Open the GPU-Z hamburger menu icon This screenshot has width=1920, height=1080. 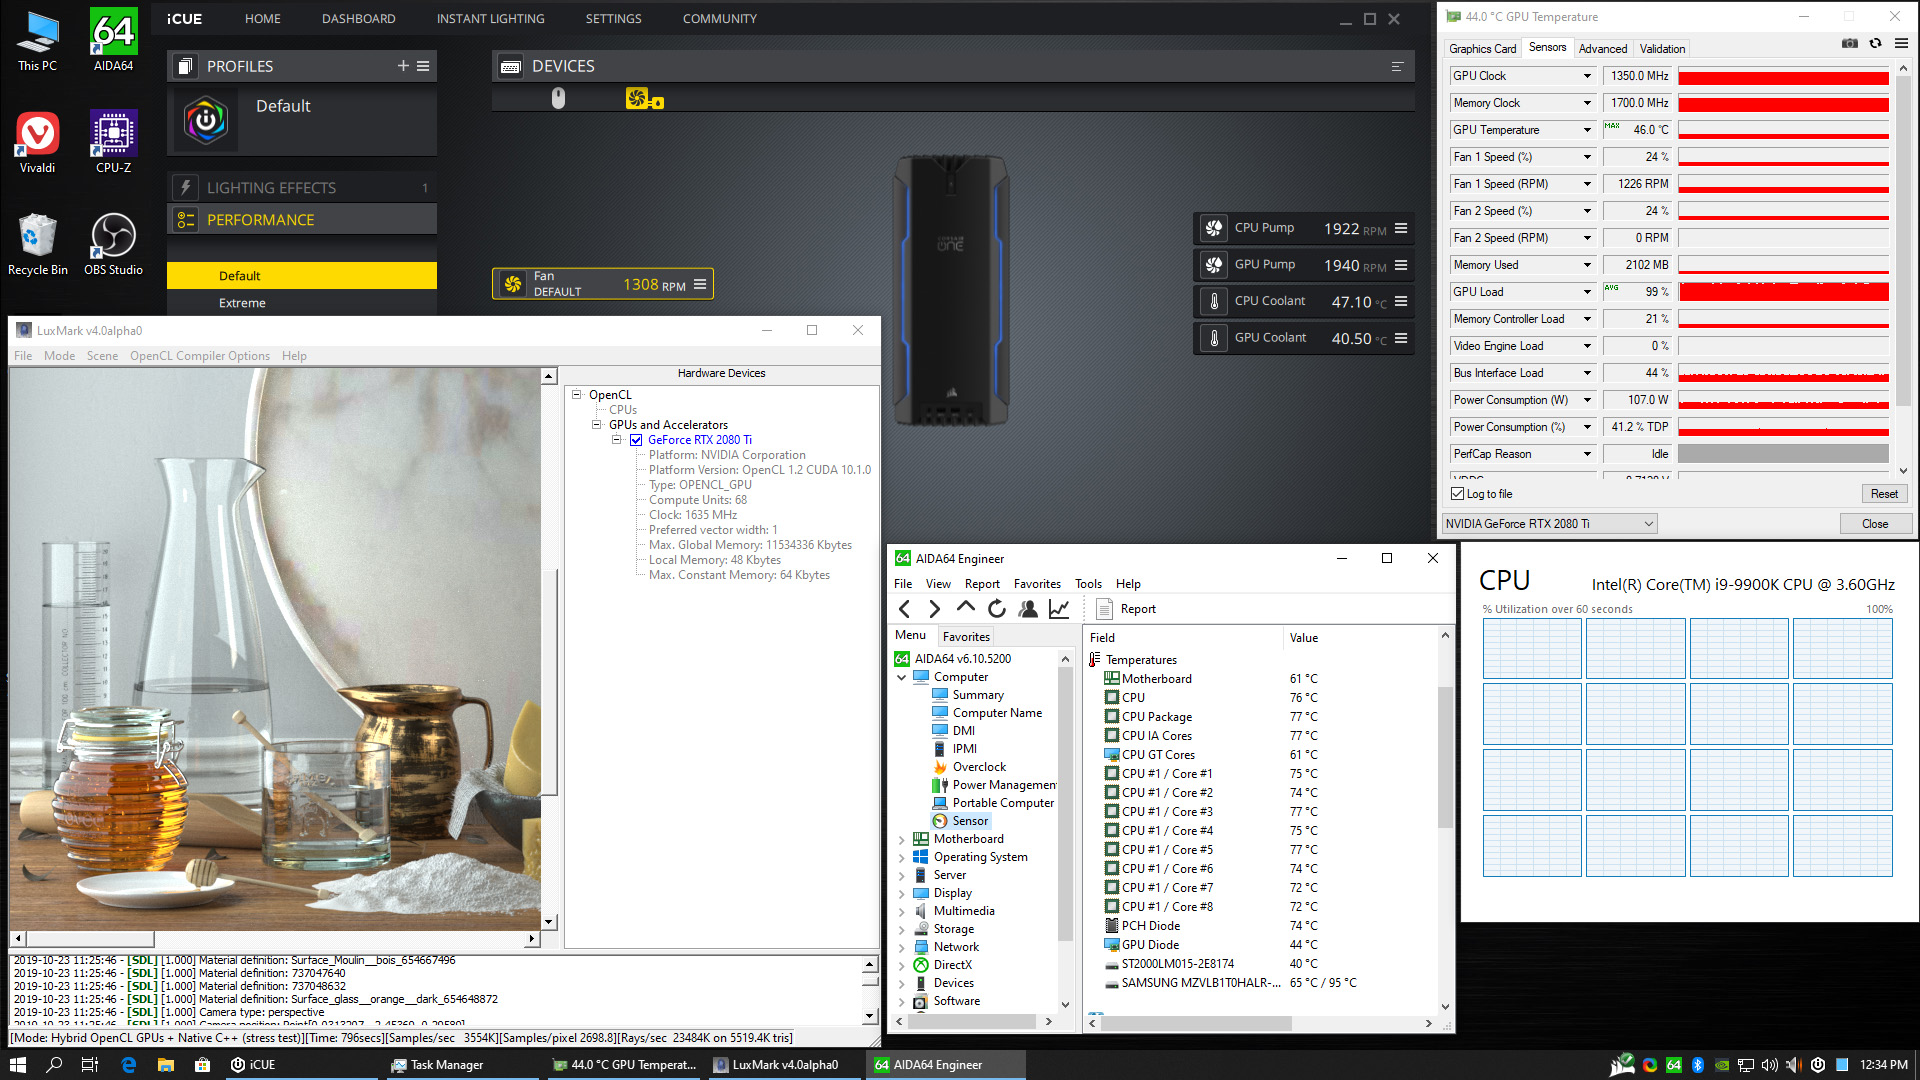pyautogui.click(x=1901, y=43)
